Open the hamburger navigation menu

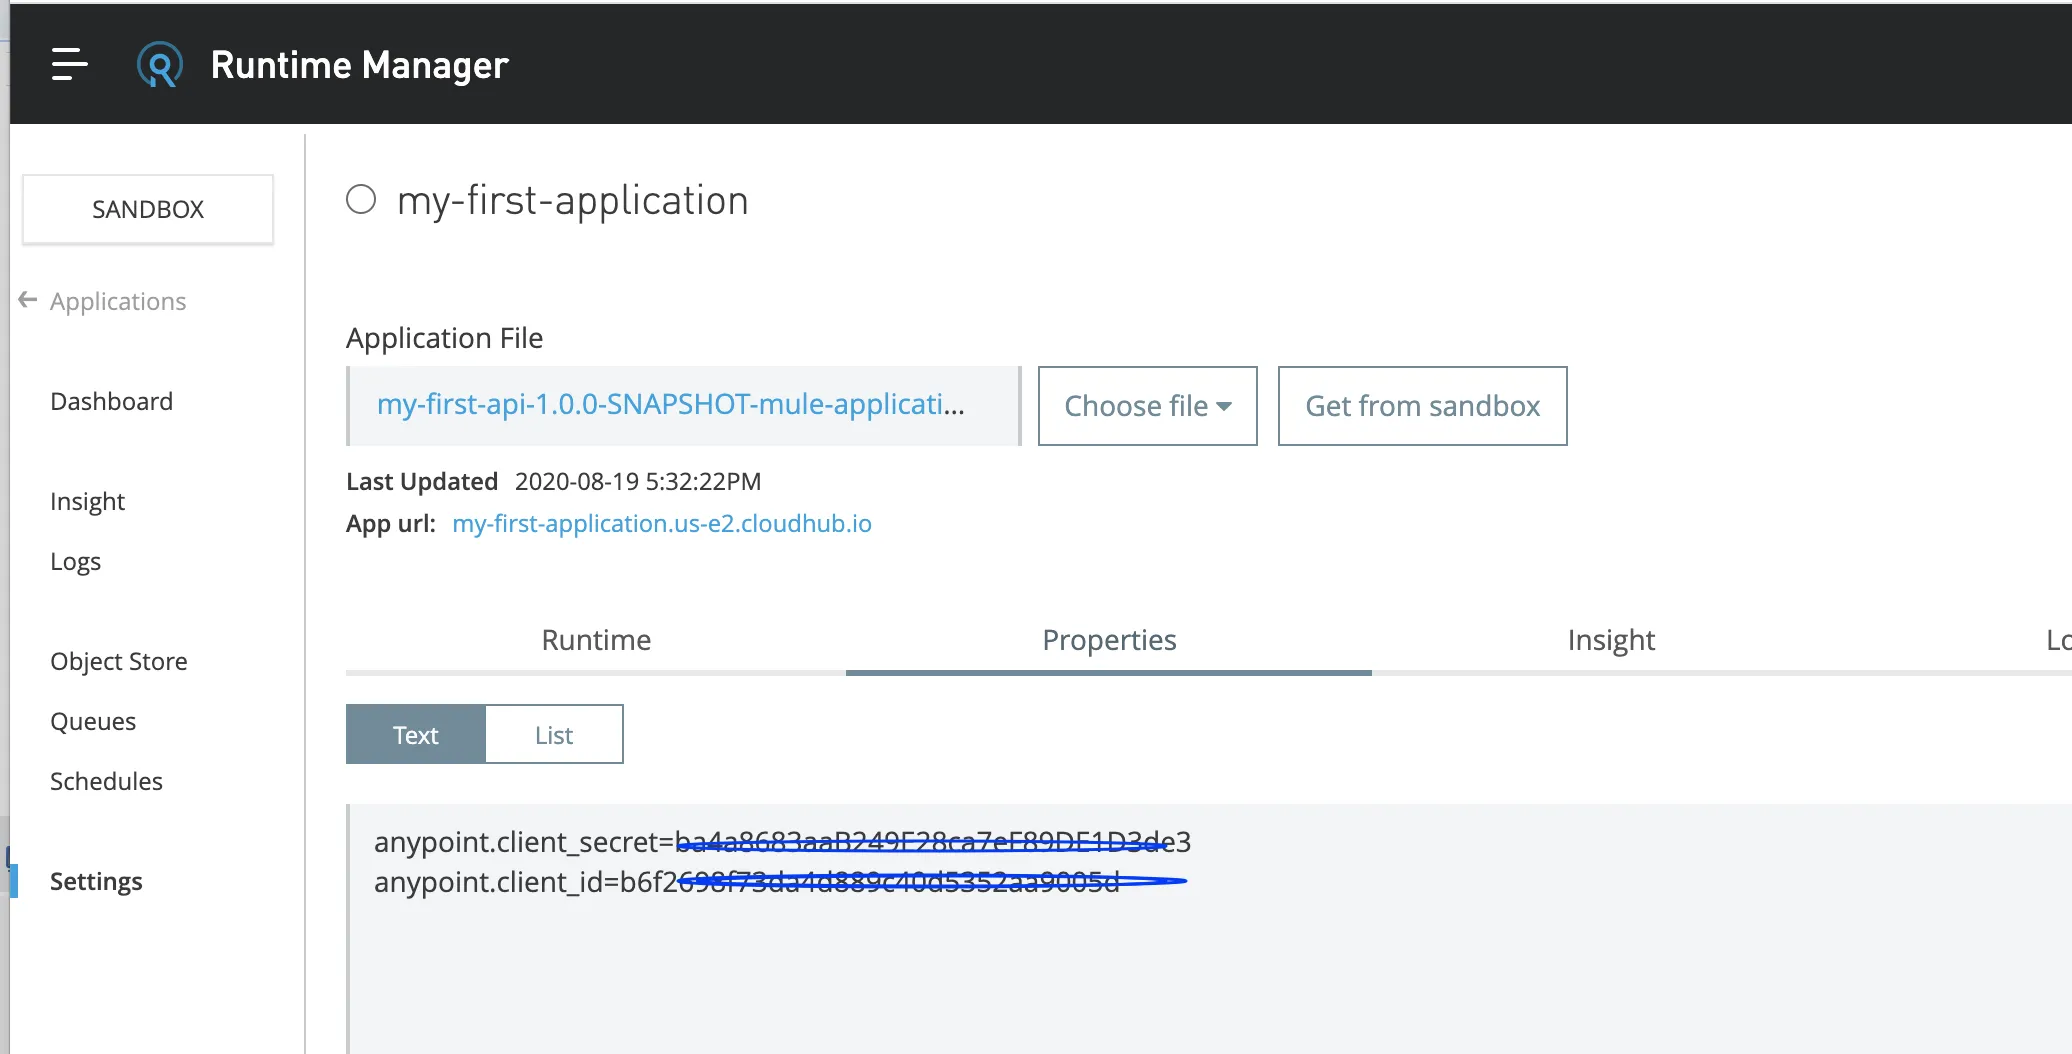point(70,64)
